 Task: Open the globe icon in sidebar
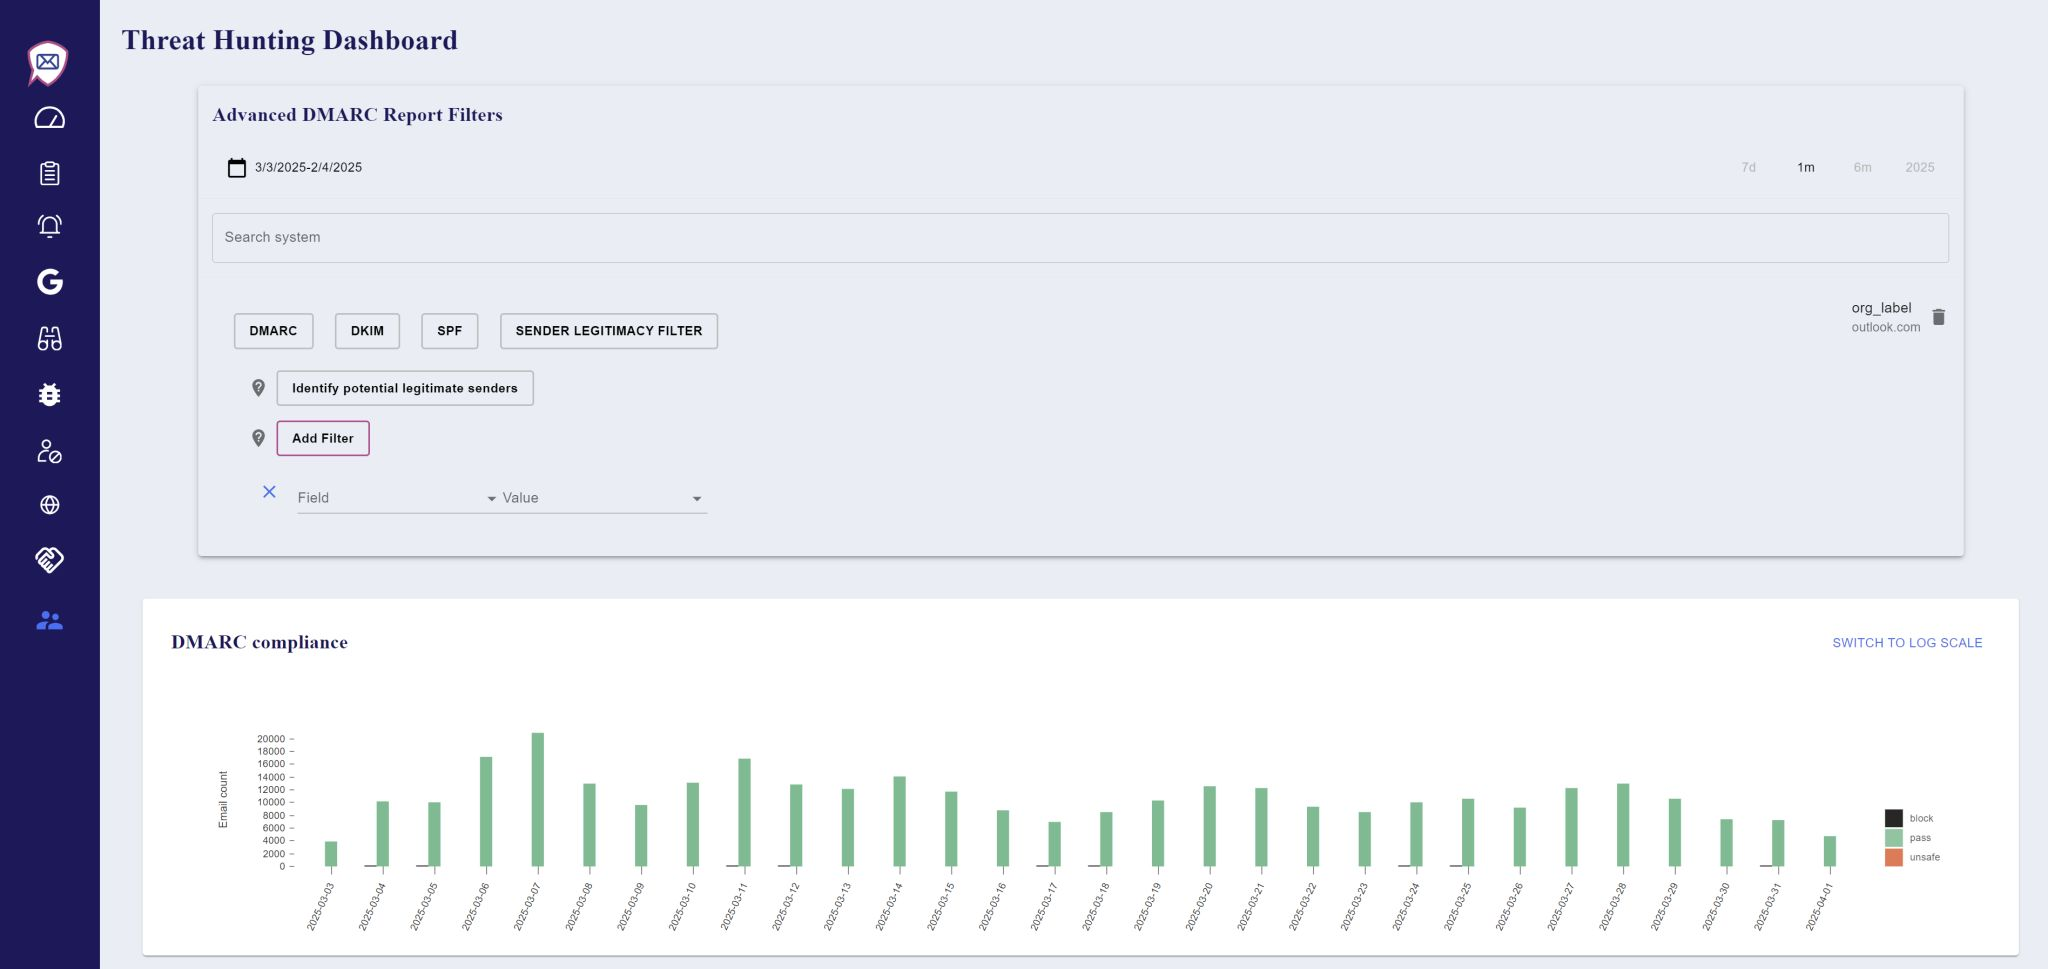pyautogui.click(x=49, y=505)
